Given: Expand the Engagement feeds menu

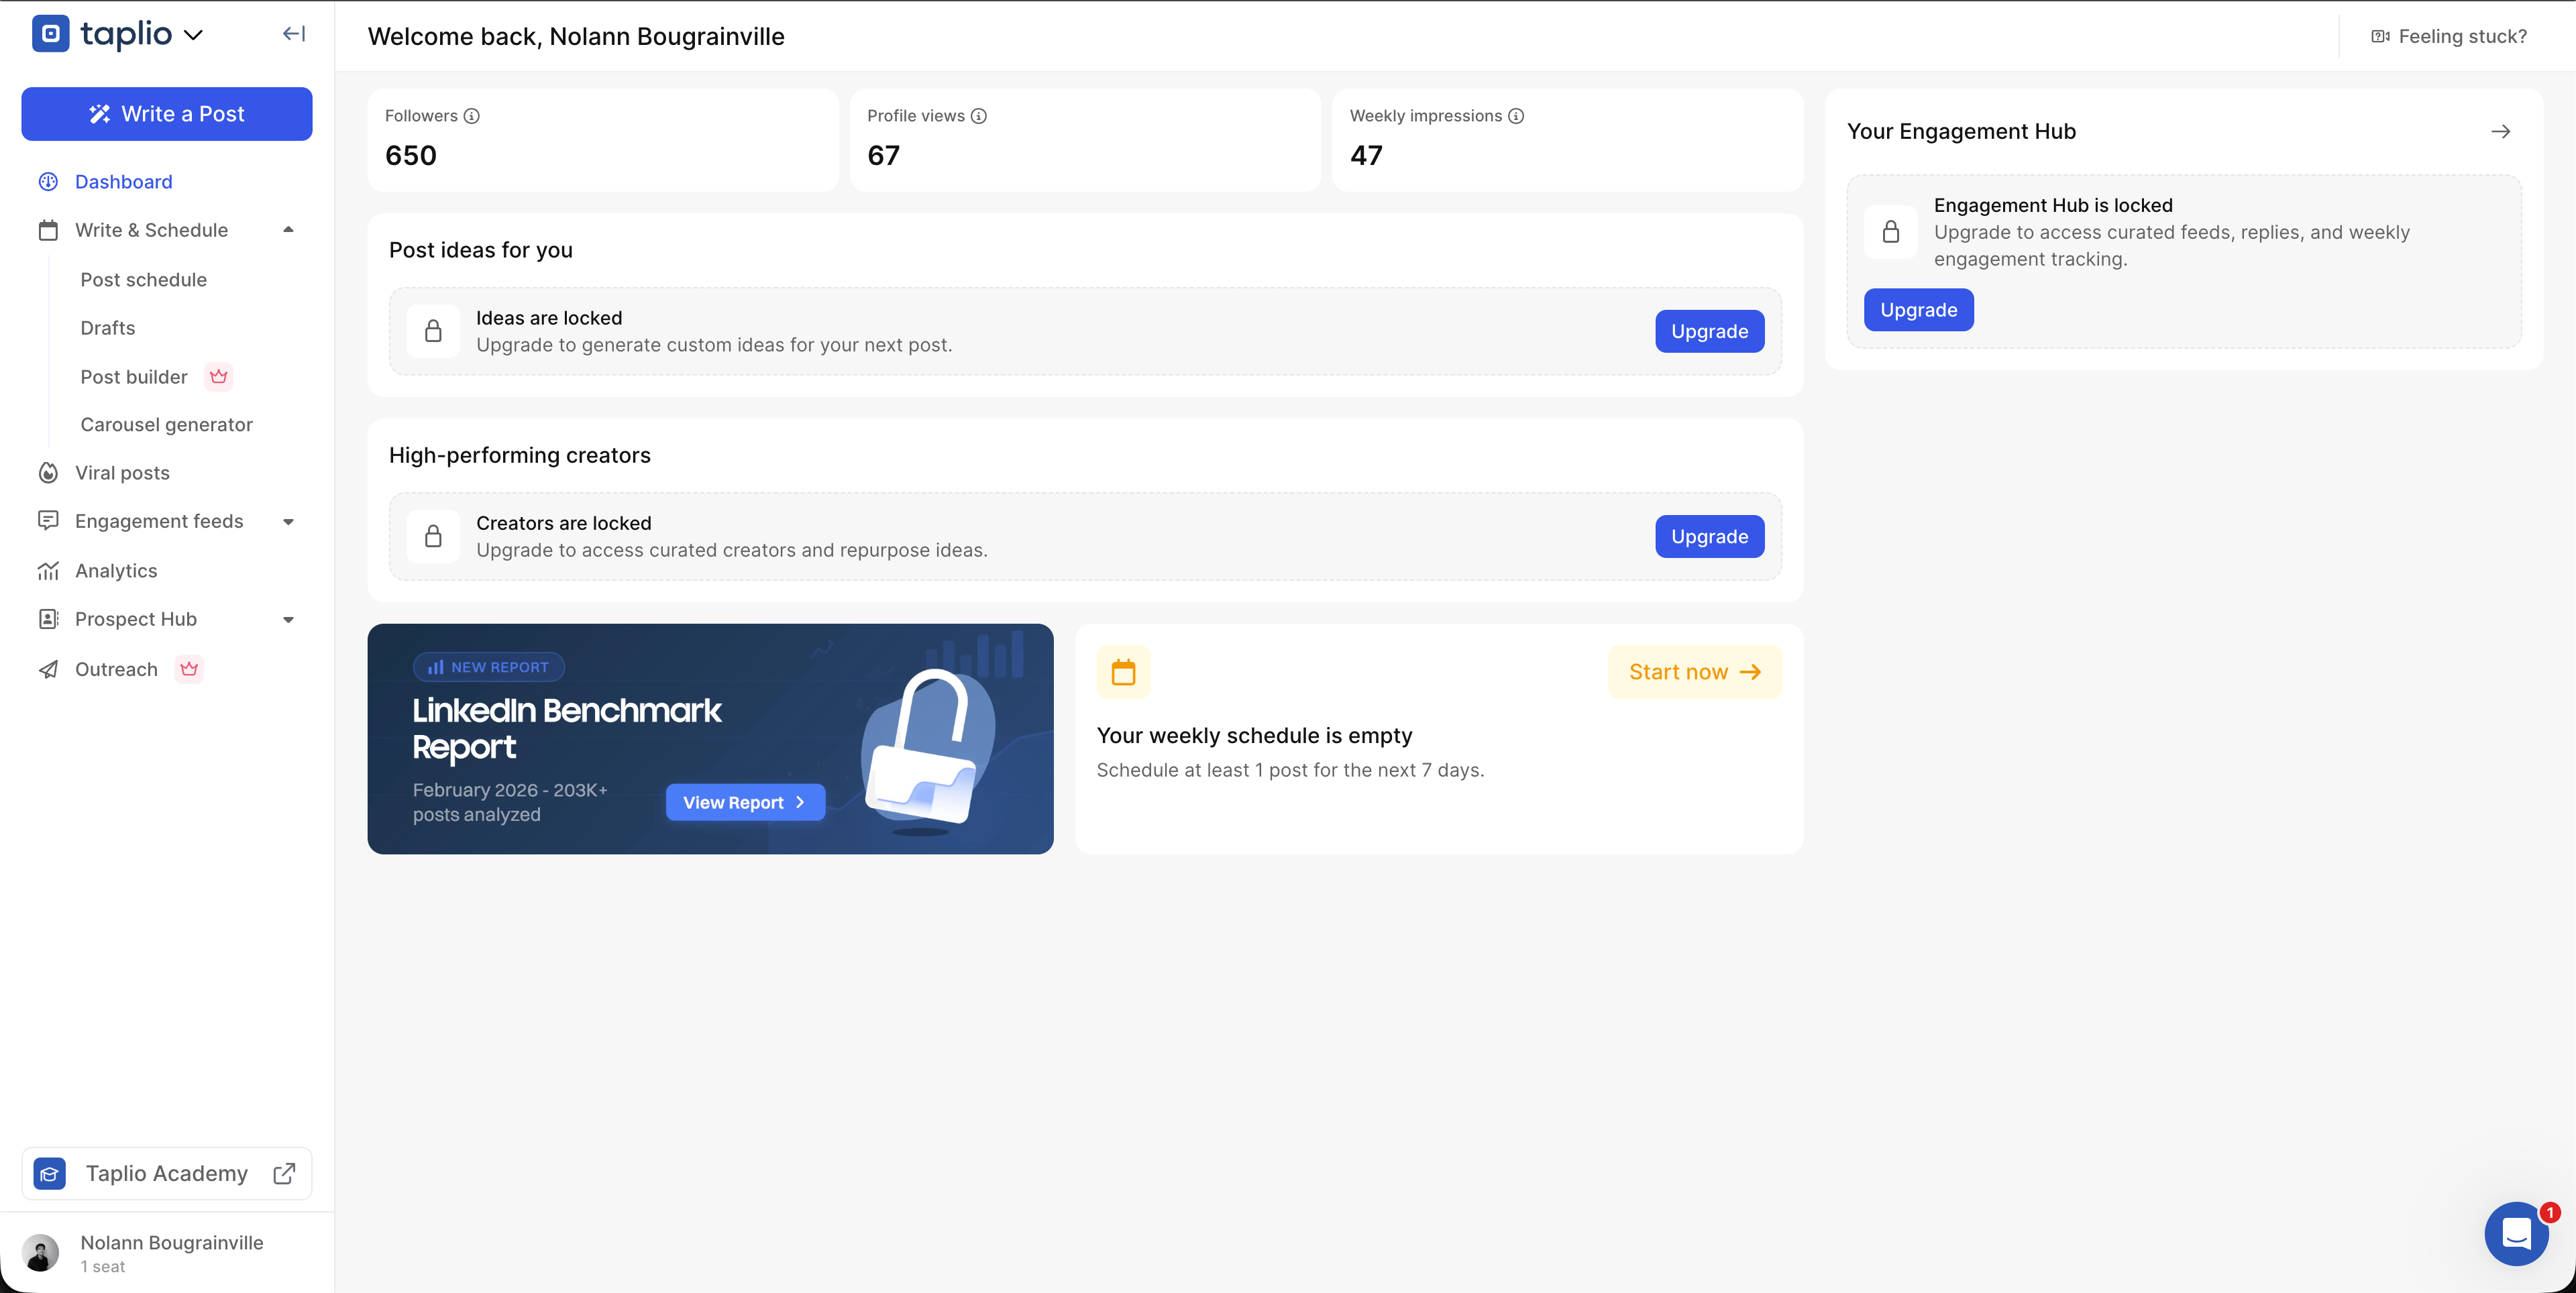Looking at the screenshot, I should tap(288, 521).
